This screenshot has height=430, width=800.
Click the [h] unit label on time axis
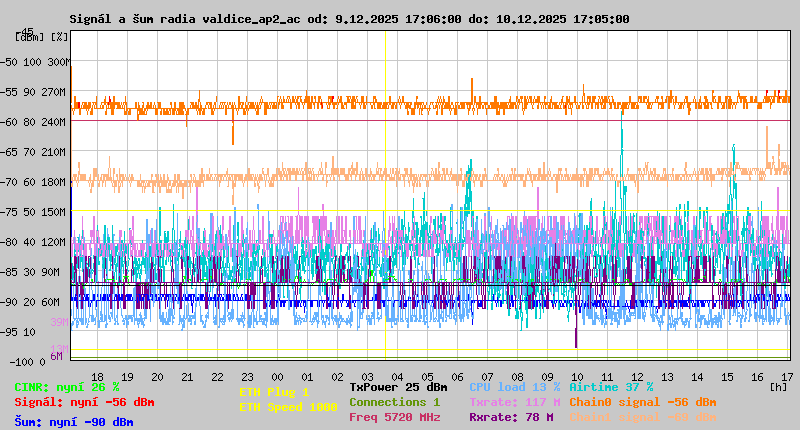click(778, 387)
